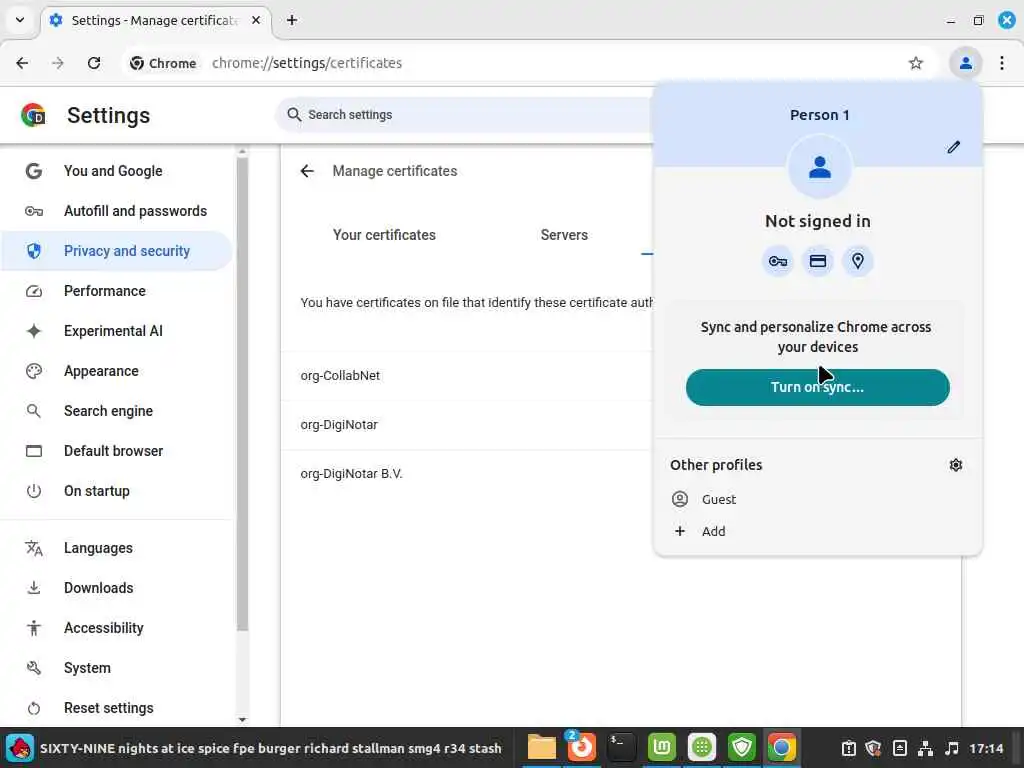Click the browser back arrow
The width and height of the screenshot is (1024, 768).
click(x=22, y=63)
